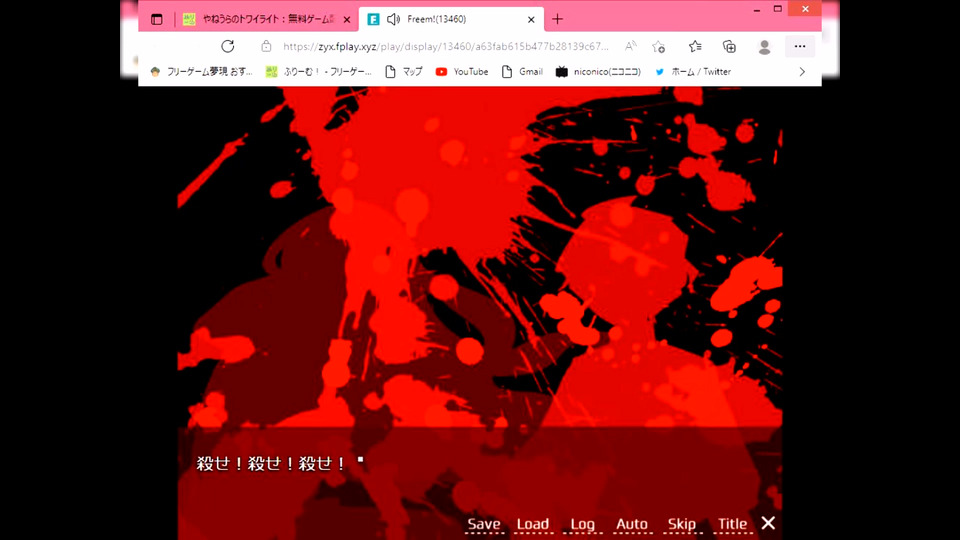Minimize the browser window
This screenshot has width=960, height=540.
click(757, 9)
